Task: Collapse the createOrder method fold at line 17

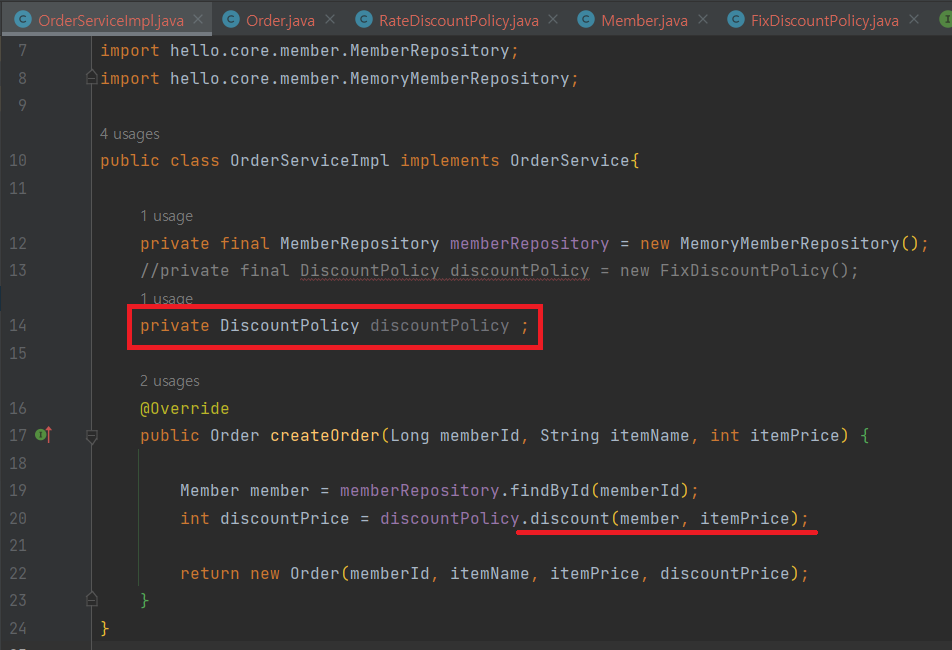Action: tap(92, 436)
